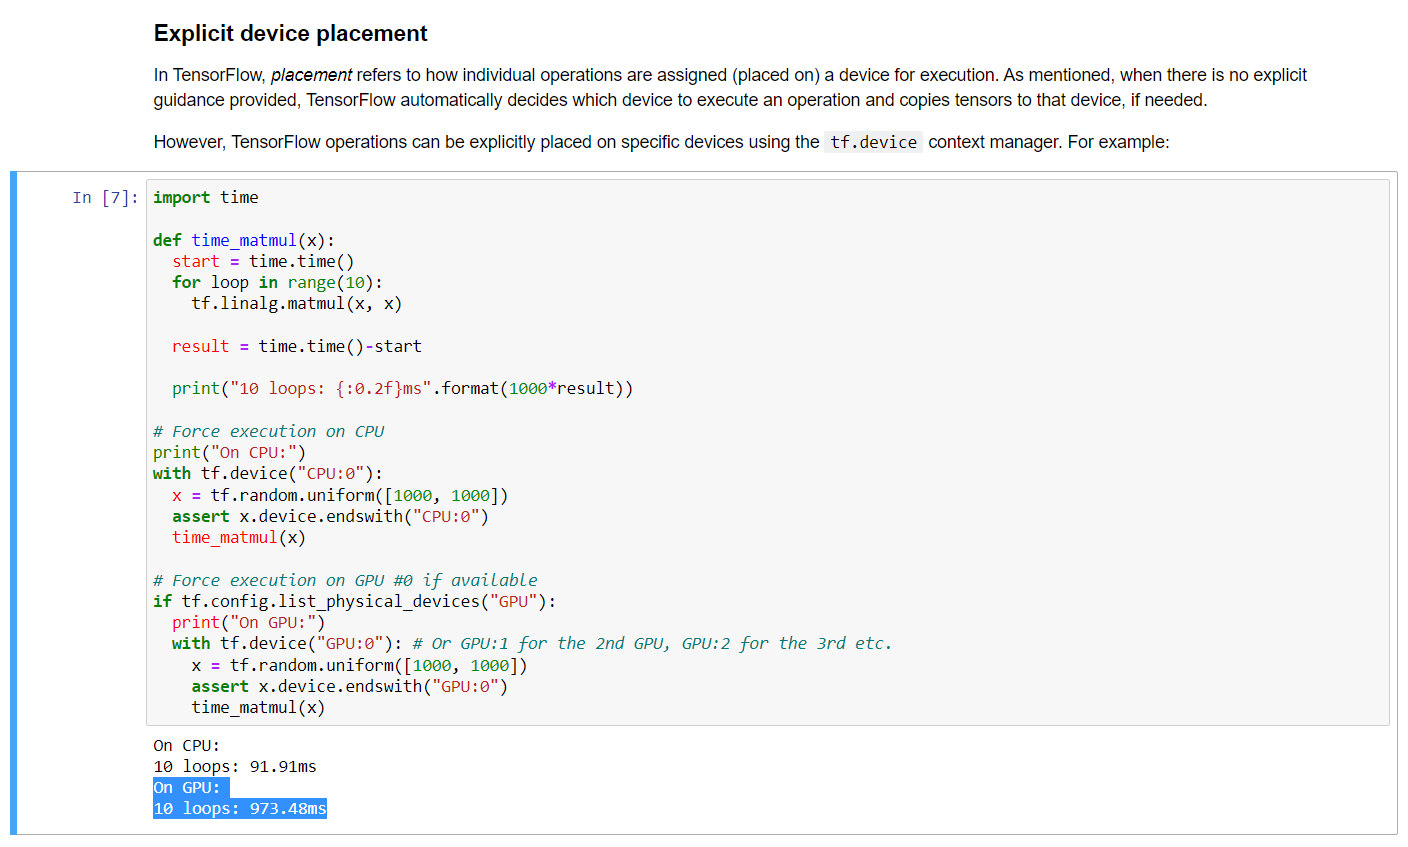This screenshot has height=847, width=1408.
Task: Click the italic word 'placement' in the paragraph
Action: (x=311, y=75)
